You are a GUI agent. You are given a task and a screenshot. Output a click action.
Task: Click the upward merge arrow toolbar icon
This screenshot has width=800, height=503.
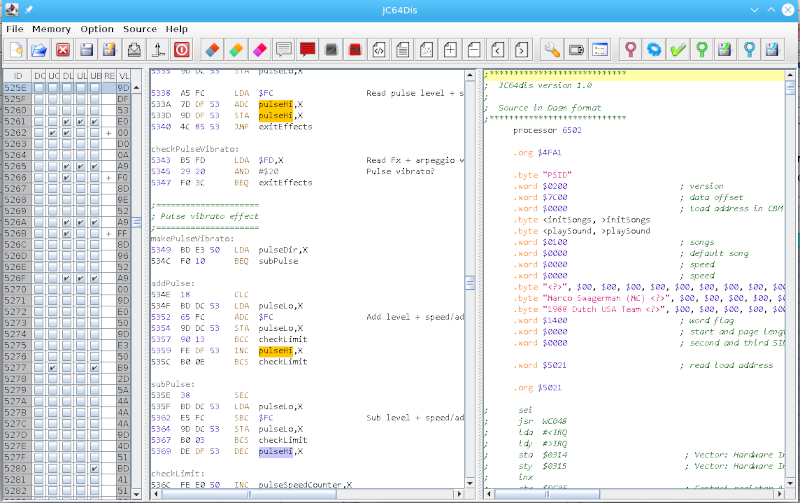coord(158,49)
